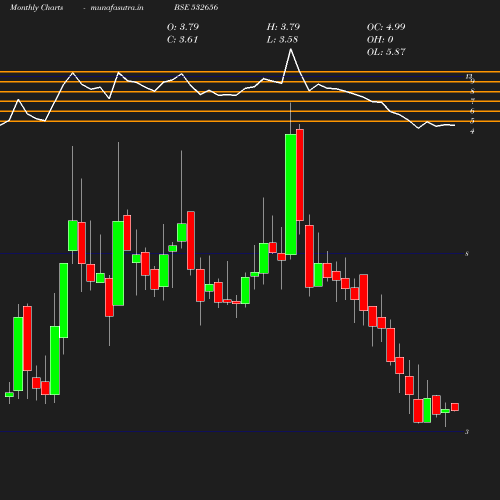Click the 'Monthly Charts' title text
The image size is (500, 500).
(x=37, y=7)
